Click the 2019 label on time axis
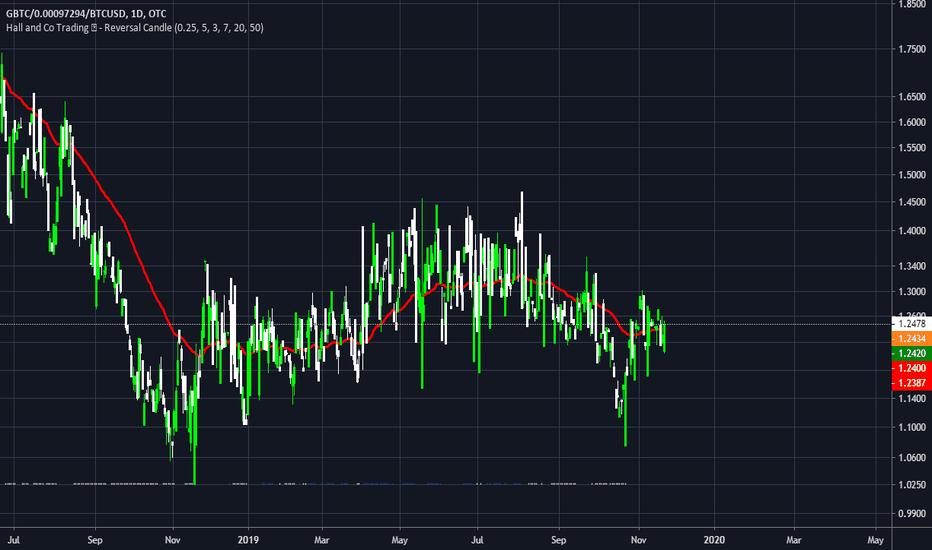 (248, 540)
